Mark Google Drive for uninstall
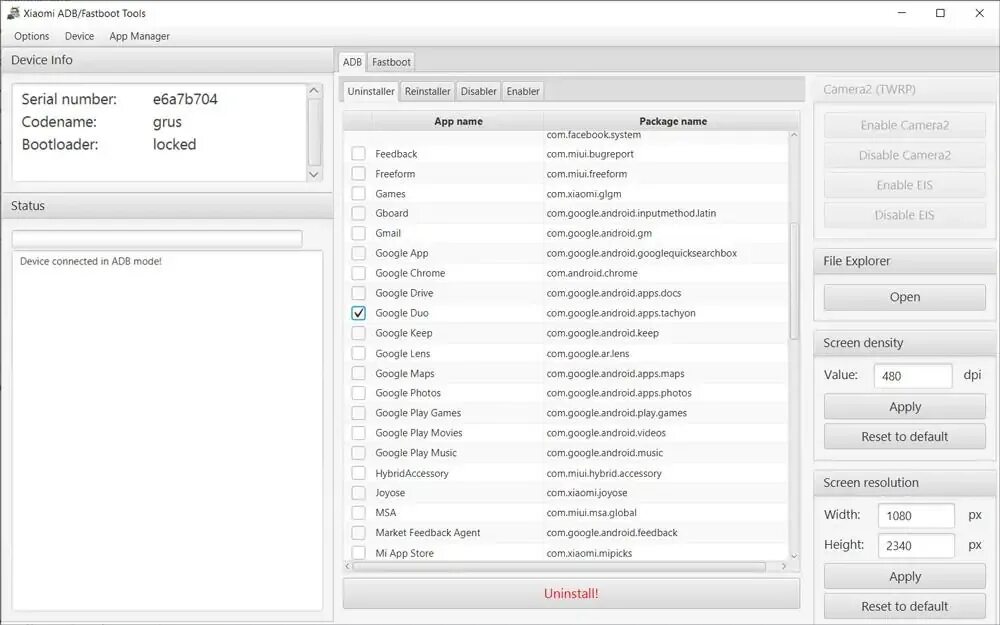 pos(358,293)
